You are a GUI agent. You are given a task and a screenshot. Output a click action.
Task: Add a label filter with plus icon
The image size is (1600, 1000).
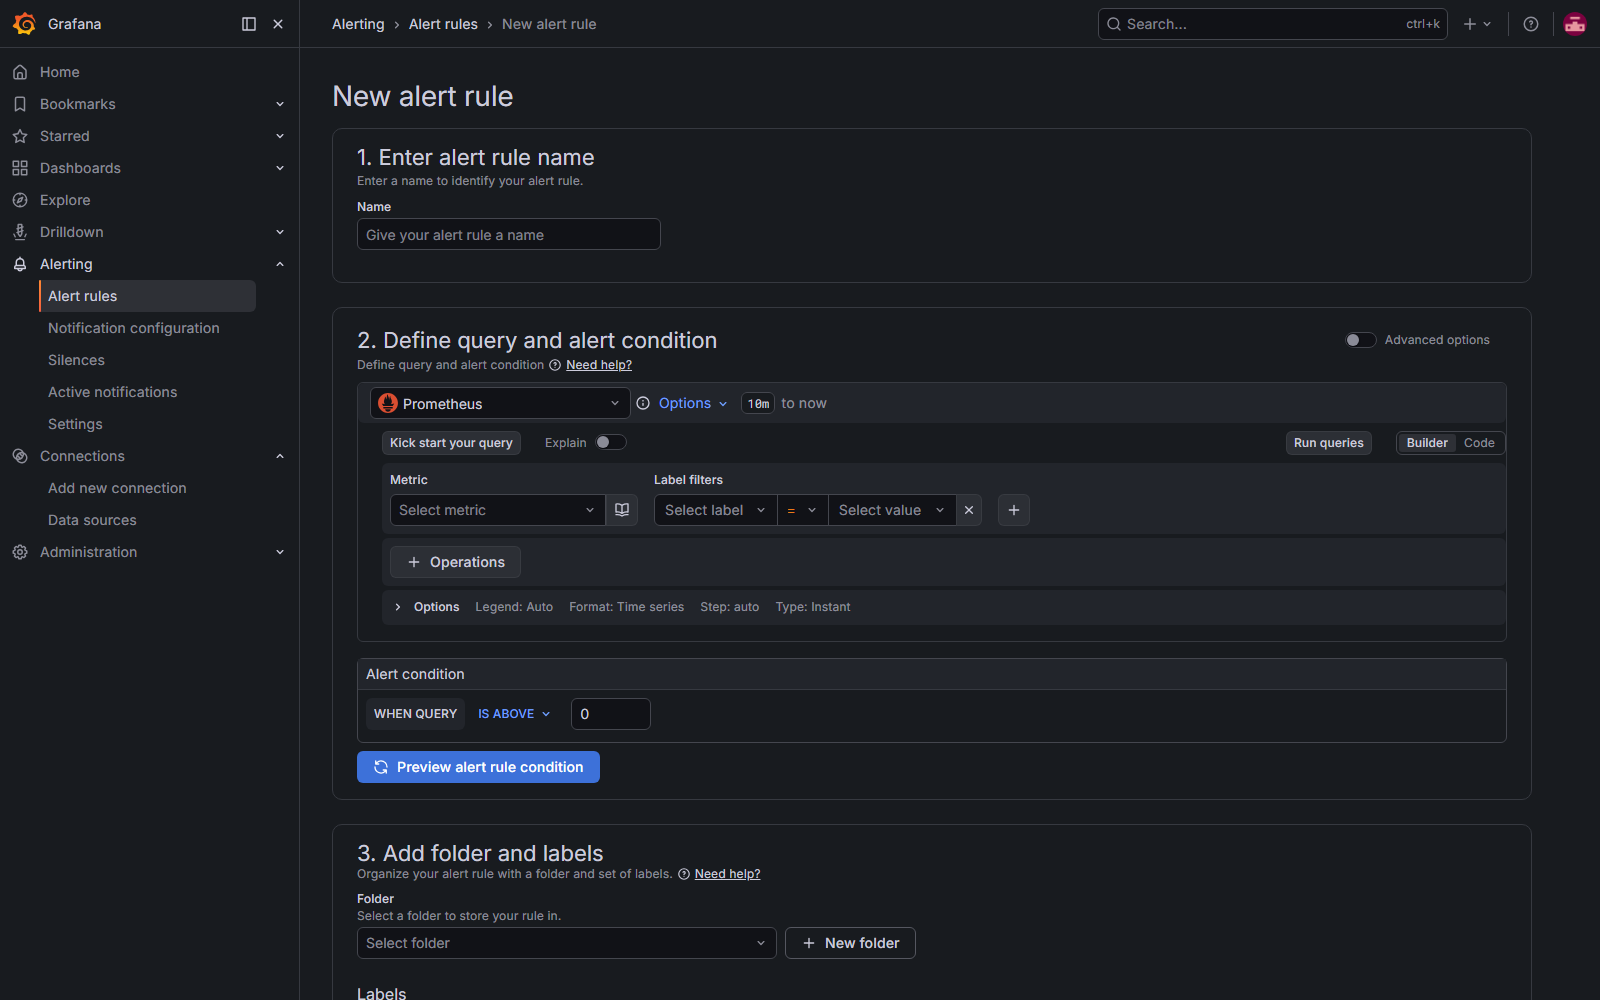pos(1014,510)
